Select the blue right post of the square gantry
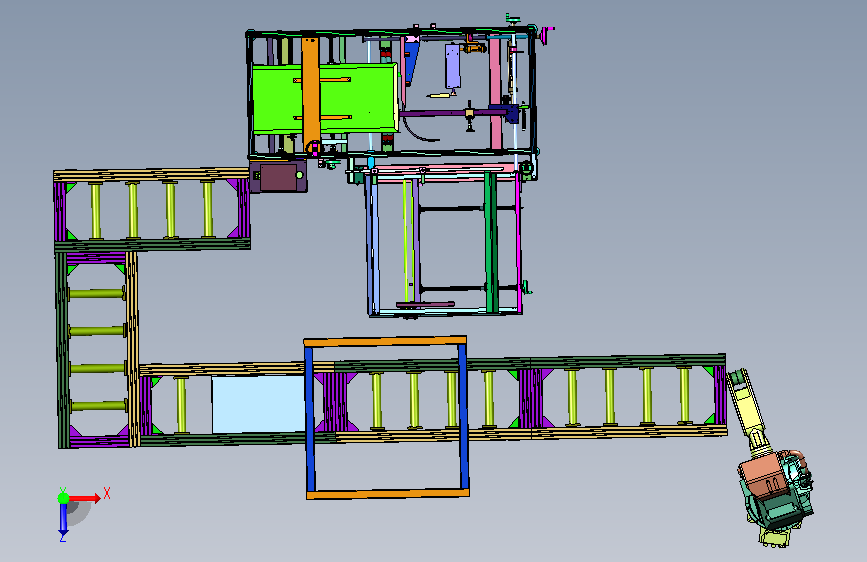The height and width of the screenshot is (562, 867). (463, 416)
